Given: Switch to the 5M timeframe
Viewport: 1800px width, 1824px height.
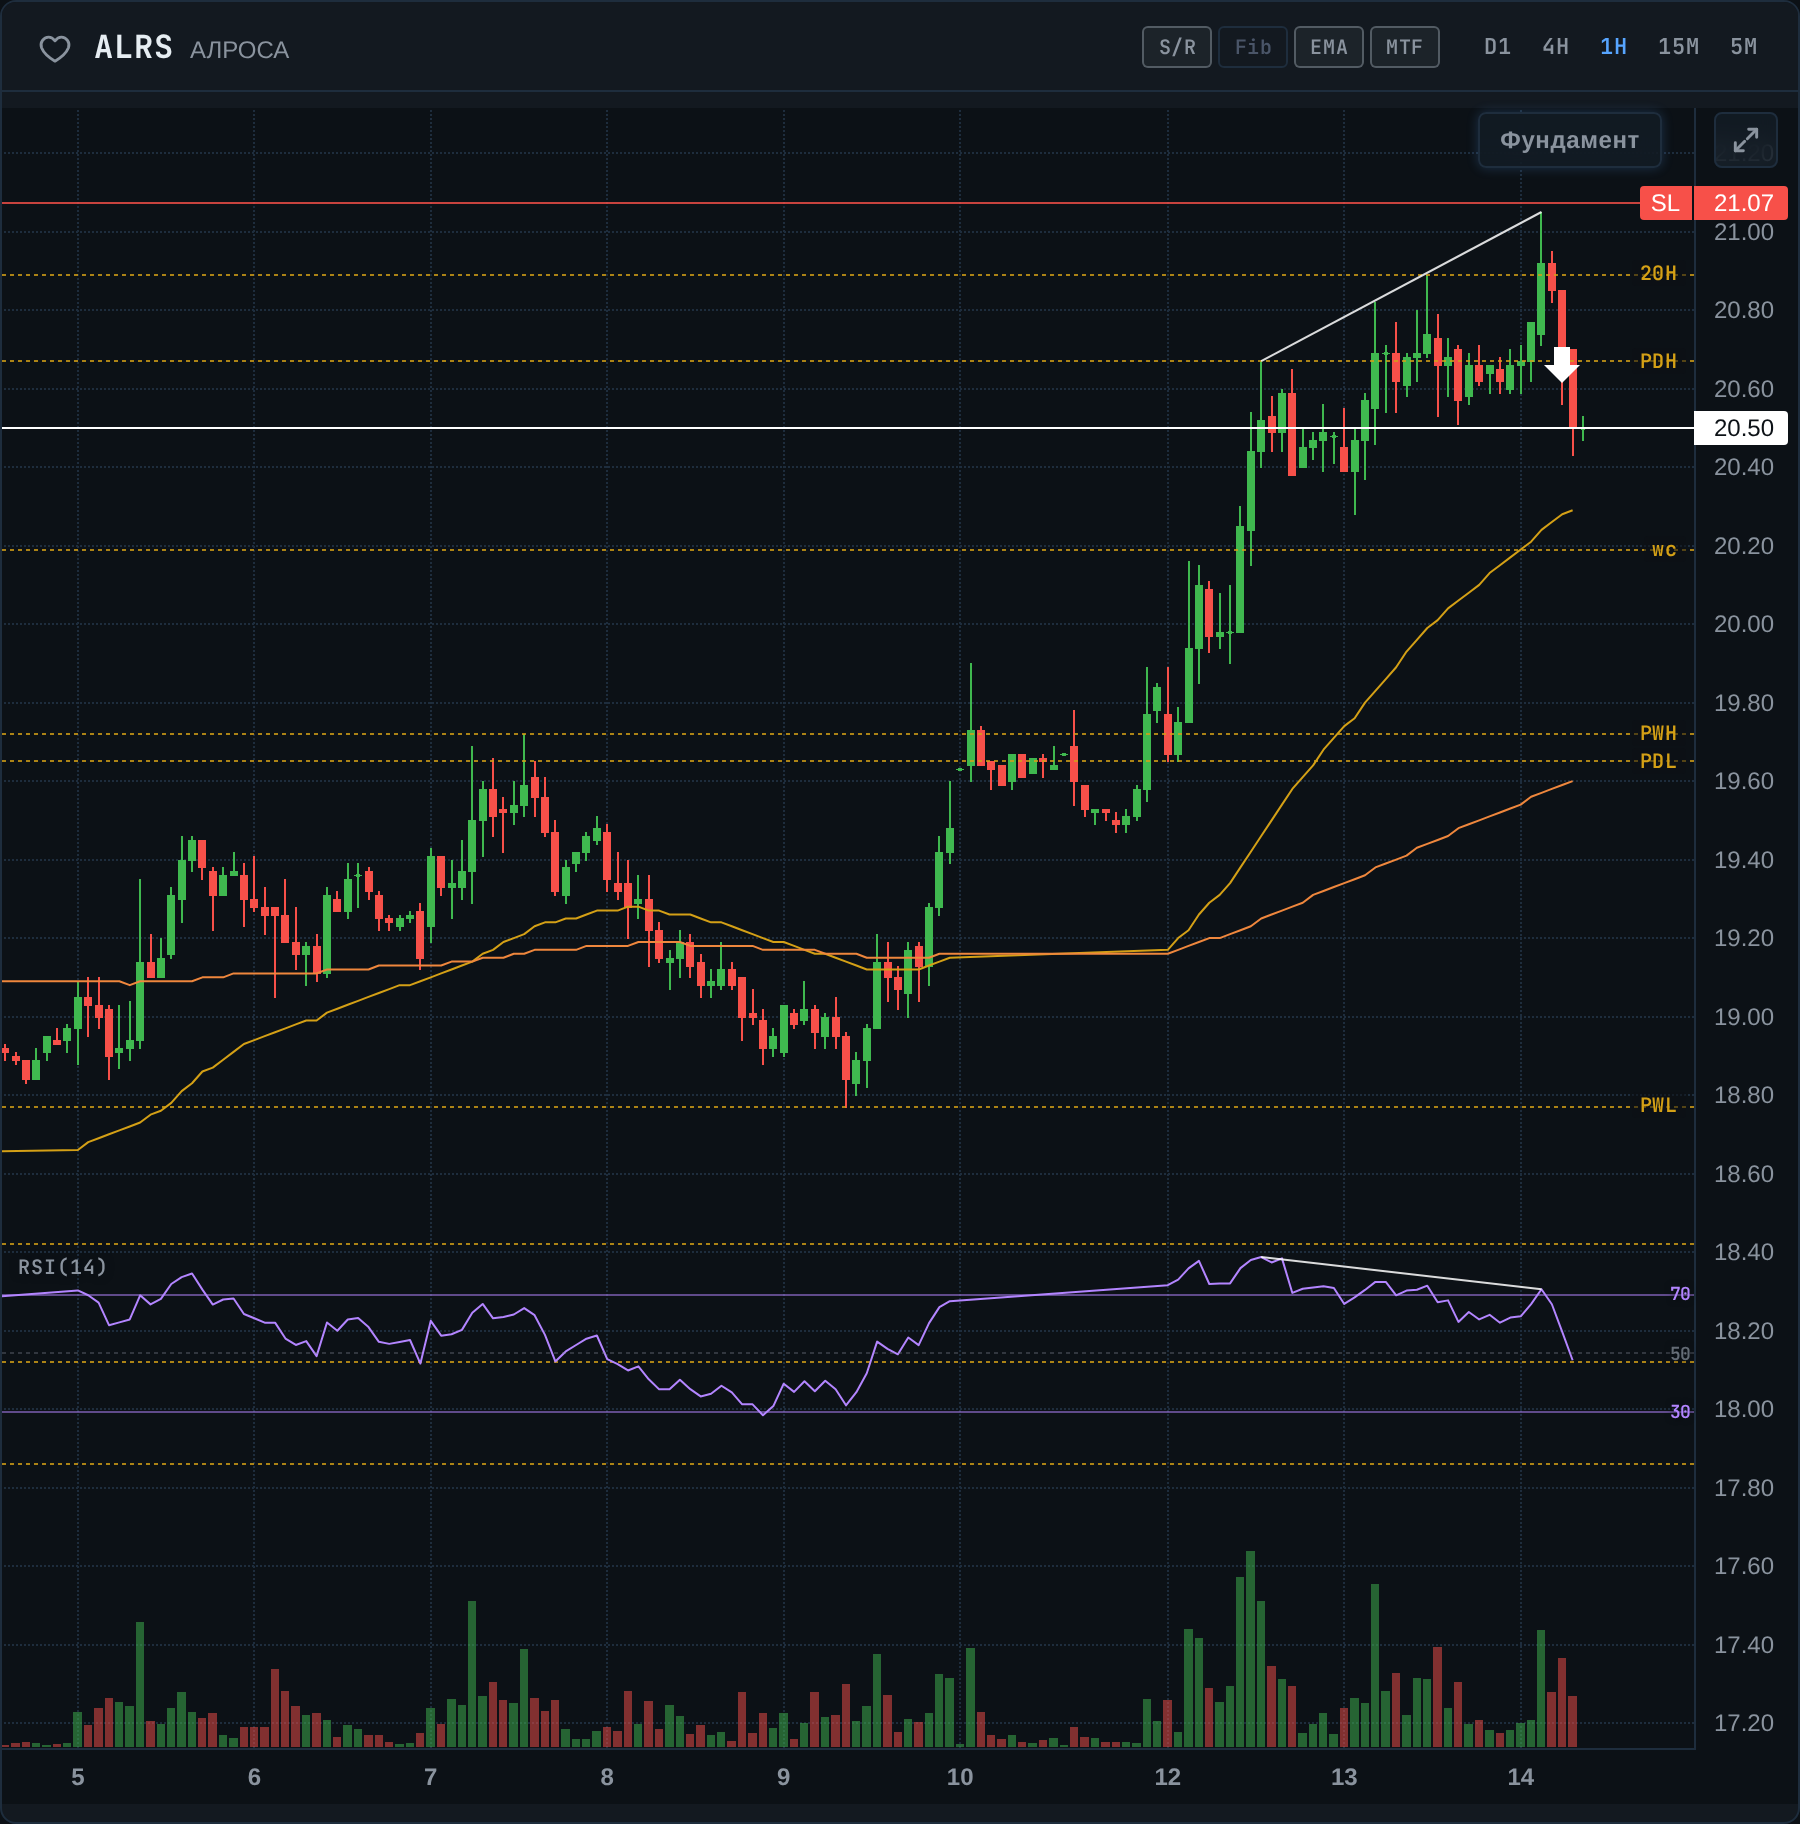Looking at the screenshot, I should pyautogui.click(x=1743, y=47).
